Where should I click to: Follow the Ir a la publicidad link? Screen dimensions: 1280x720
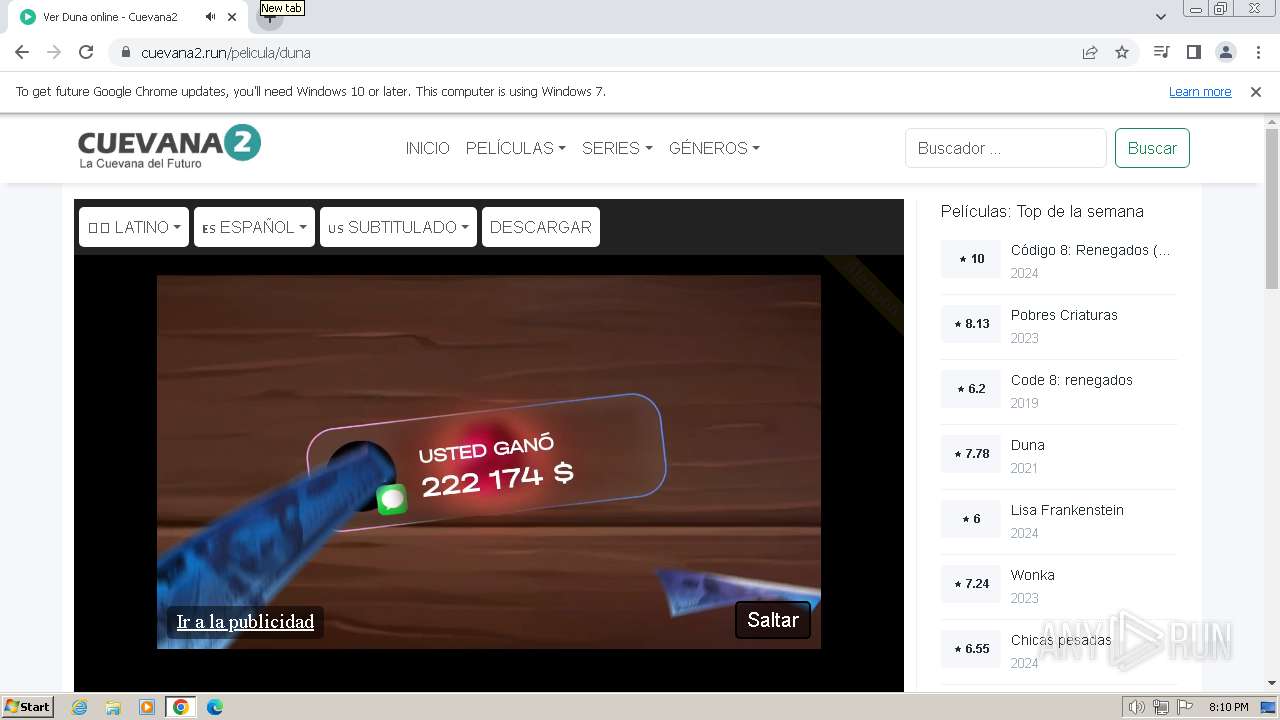[x=245, y=621]
